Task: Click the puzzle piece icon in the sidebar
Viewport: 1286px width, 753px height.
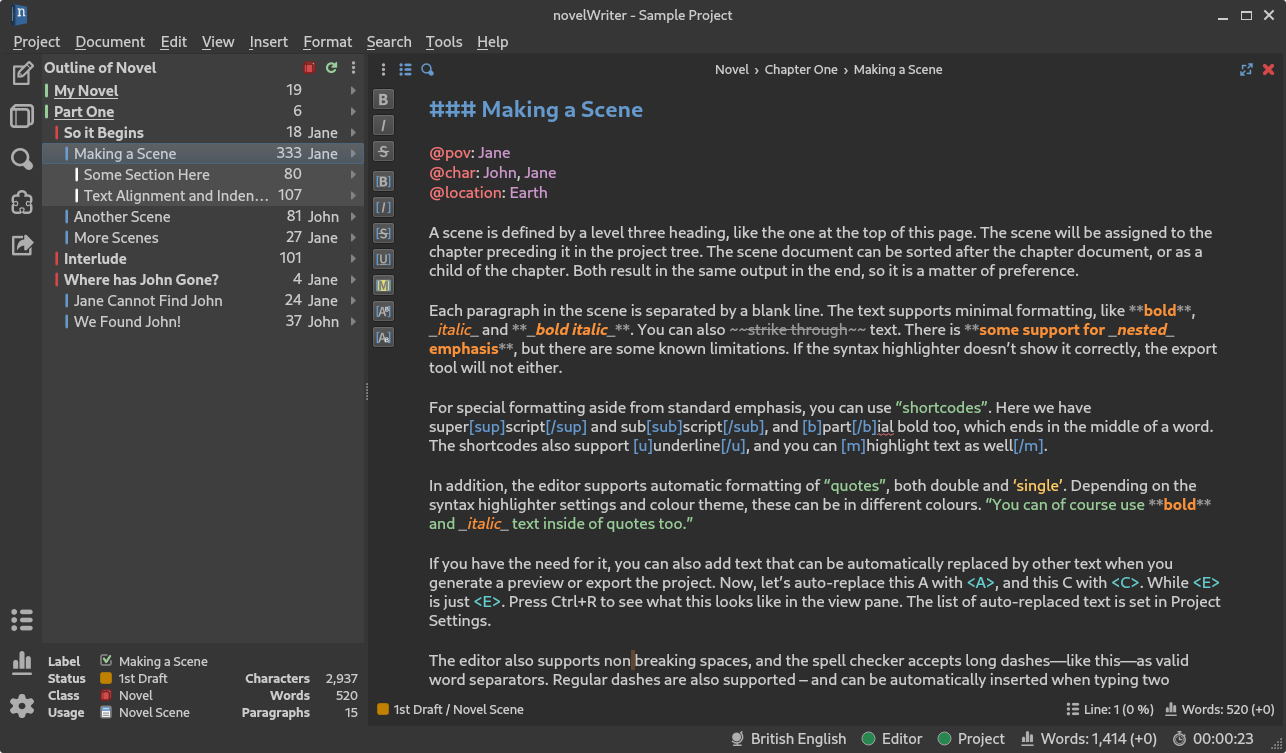Action: pos(21,202)
